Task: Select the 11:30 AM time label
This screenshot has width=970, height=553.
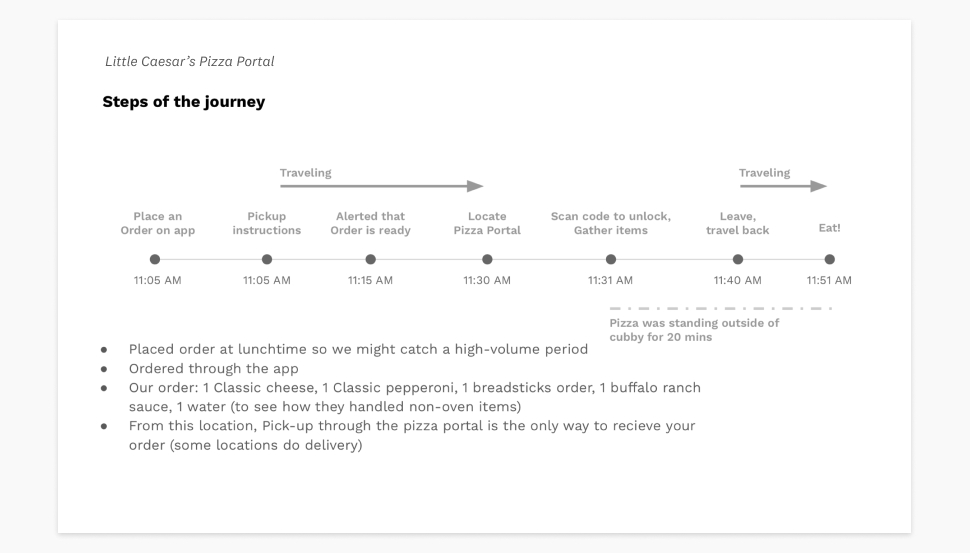Action: pos(487,280)
